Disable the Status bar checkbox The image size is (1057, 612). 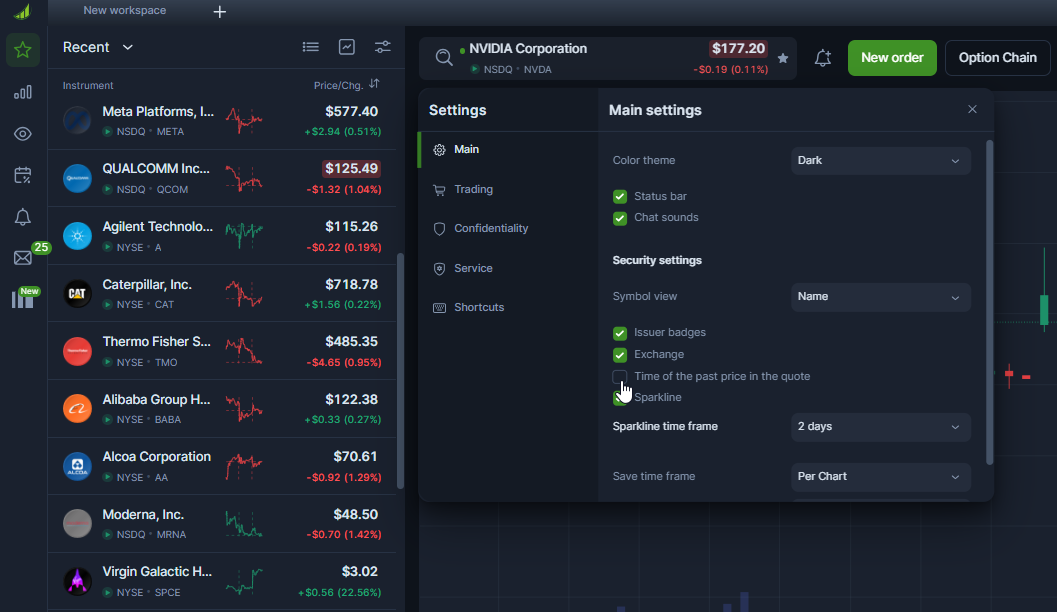point(620,197)
